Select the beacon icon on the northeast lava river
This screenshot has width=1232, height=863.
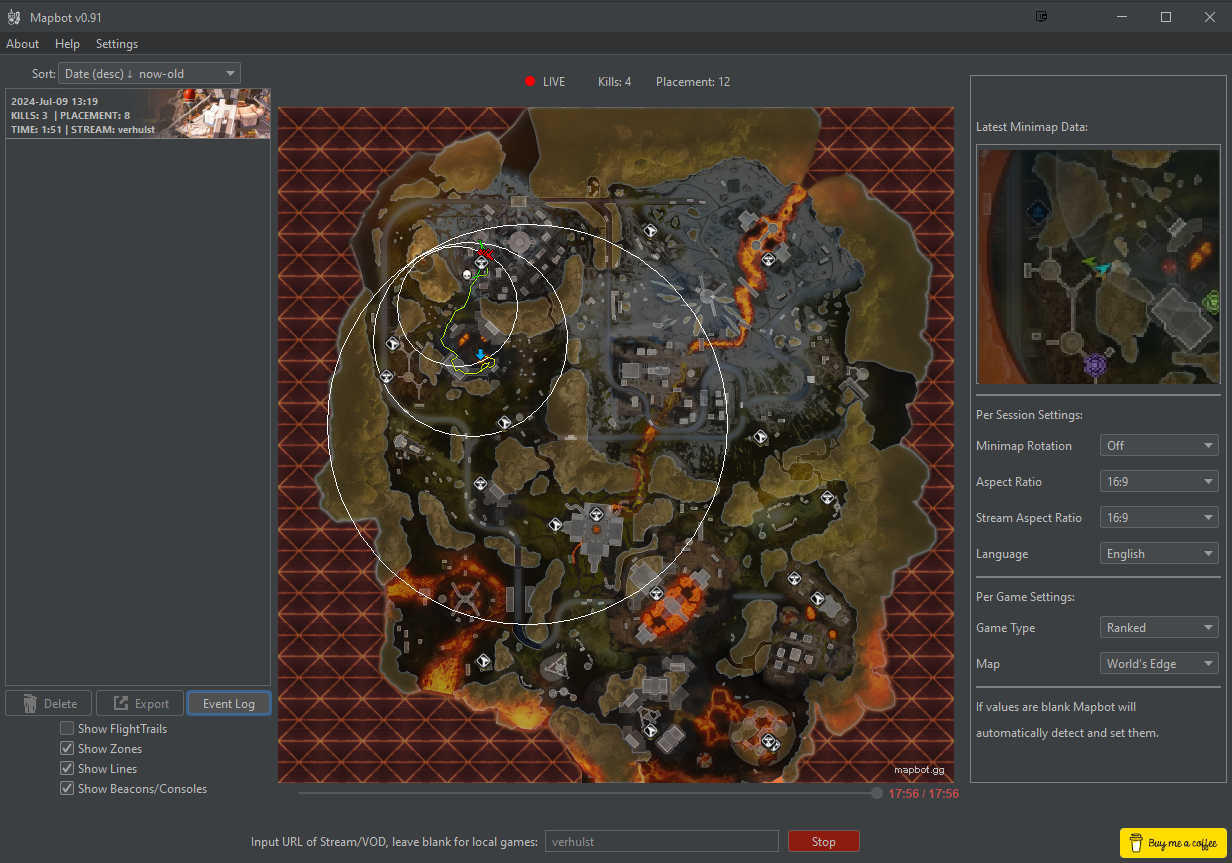point(768,260)
